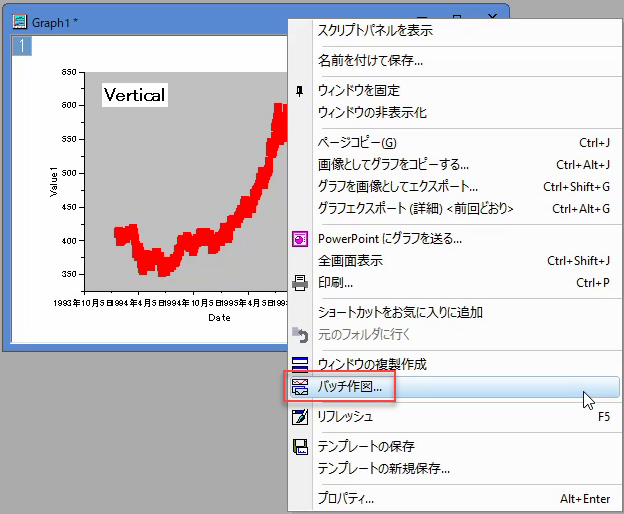Click the save template disk icon

point(300,447)
